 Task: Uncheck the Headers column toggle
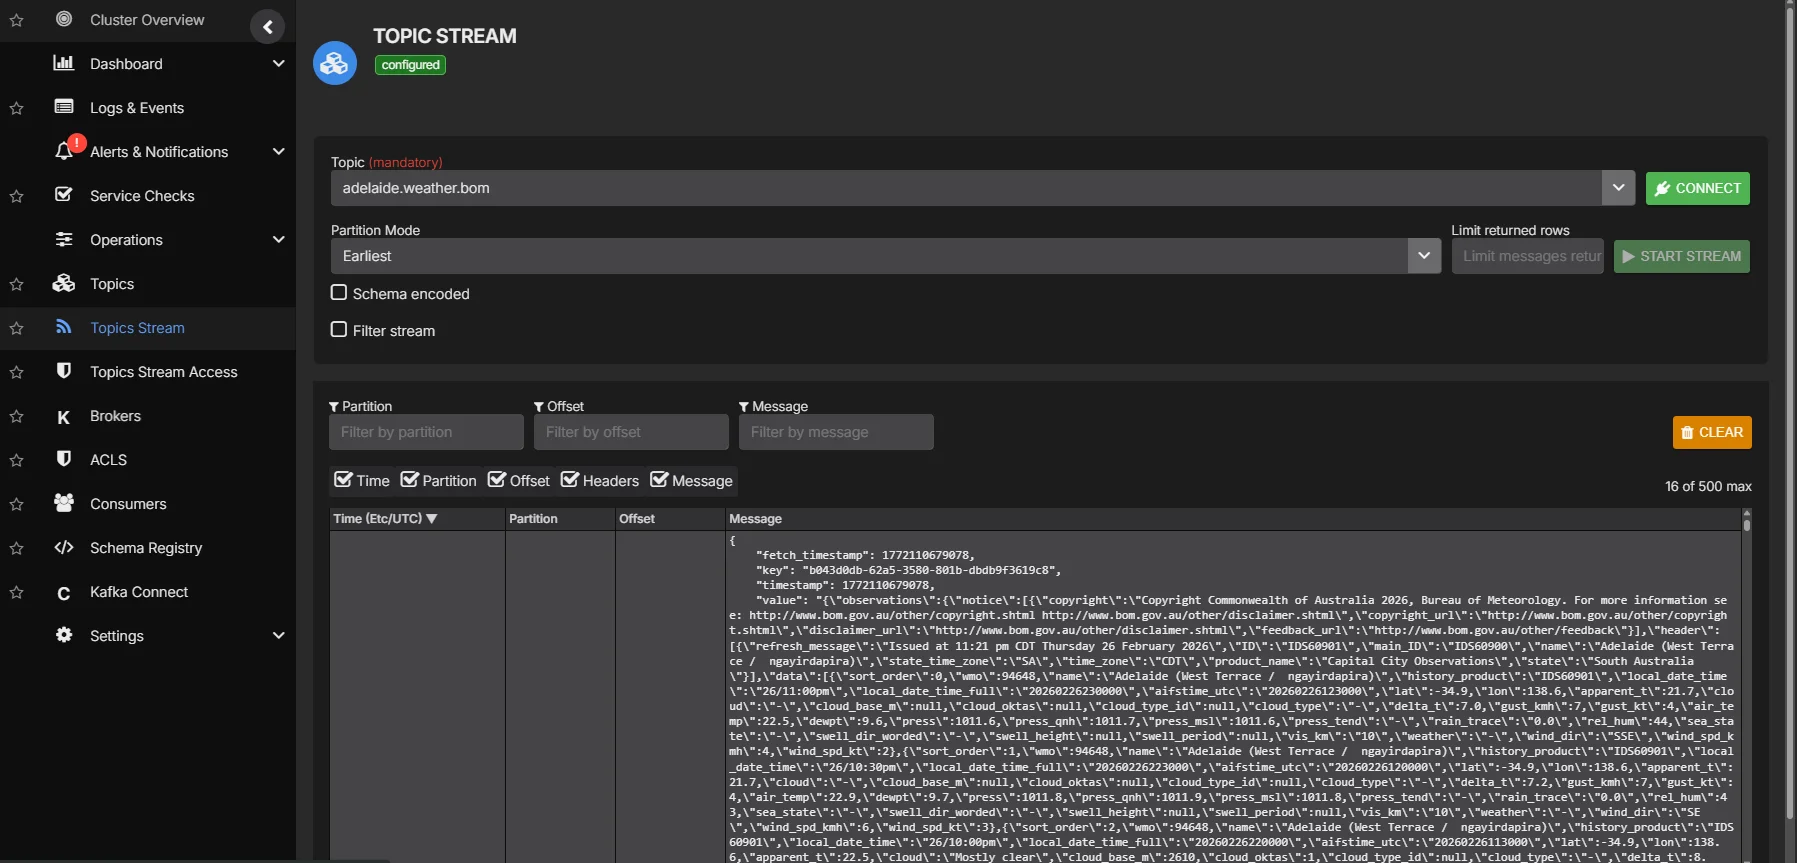(x=570, y=480)
